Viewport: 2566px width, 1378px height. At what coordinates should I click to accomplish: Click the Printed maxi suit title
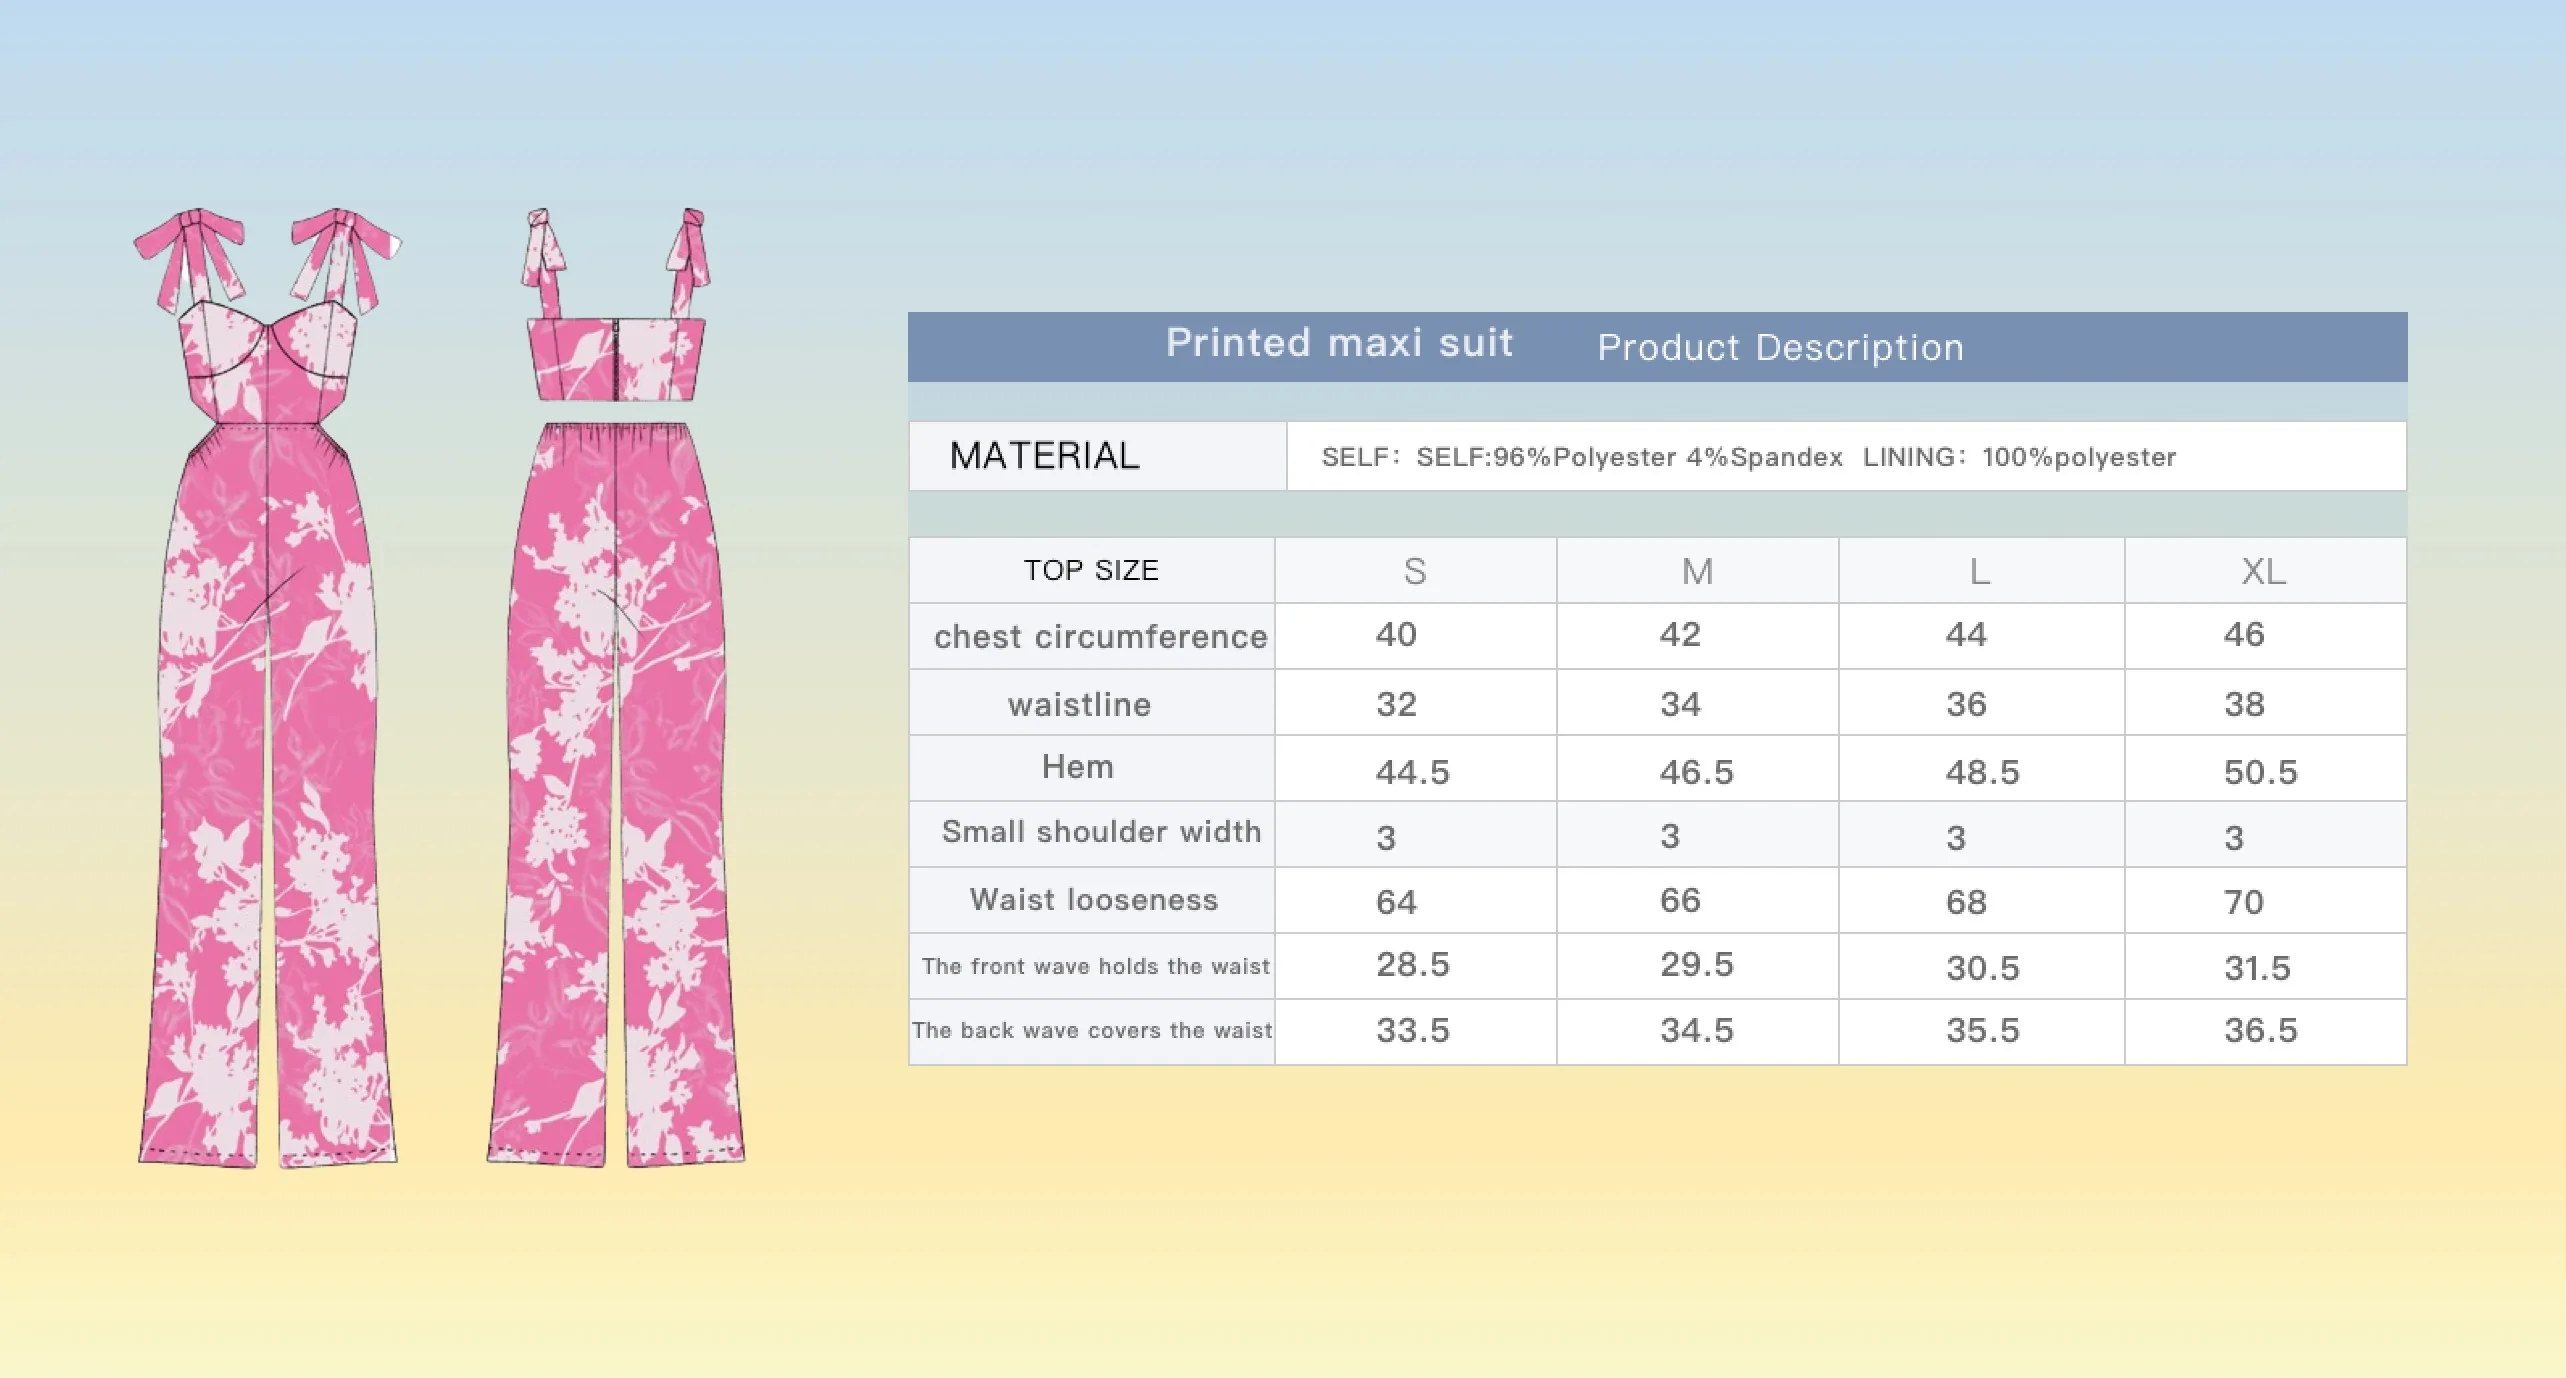pyautogui.click(x=1339, y=343)
